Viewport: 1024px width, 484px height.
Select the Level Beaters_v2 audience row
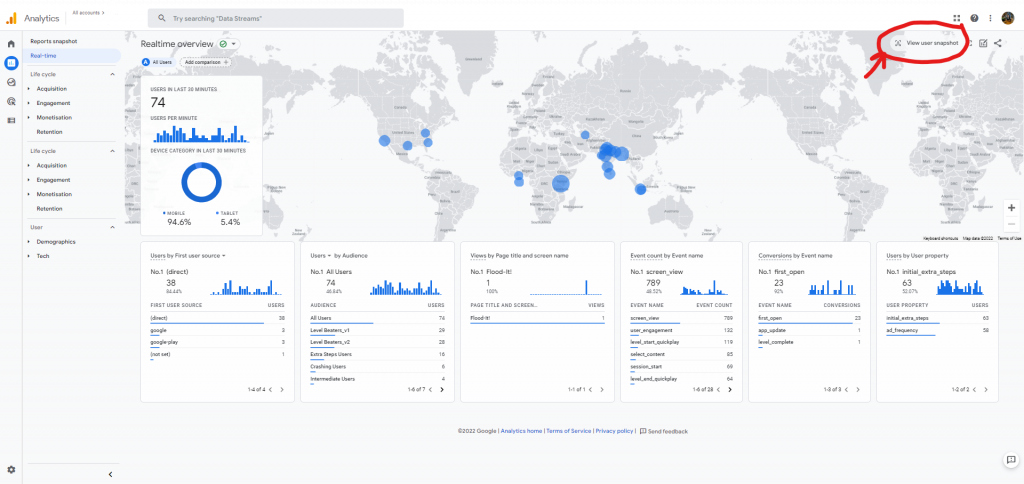[x=377, y=342]
